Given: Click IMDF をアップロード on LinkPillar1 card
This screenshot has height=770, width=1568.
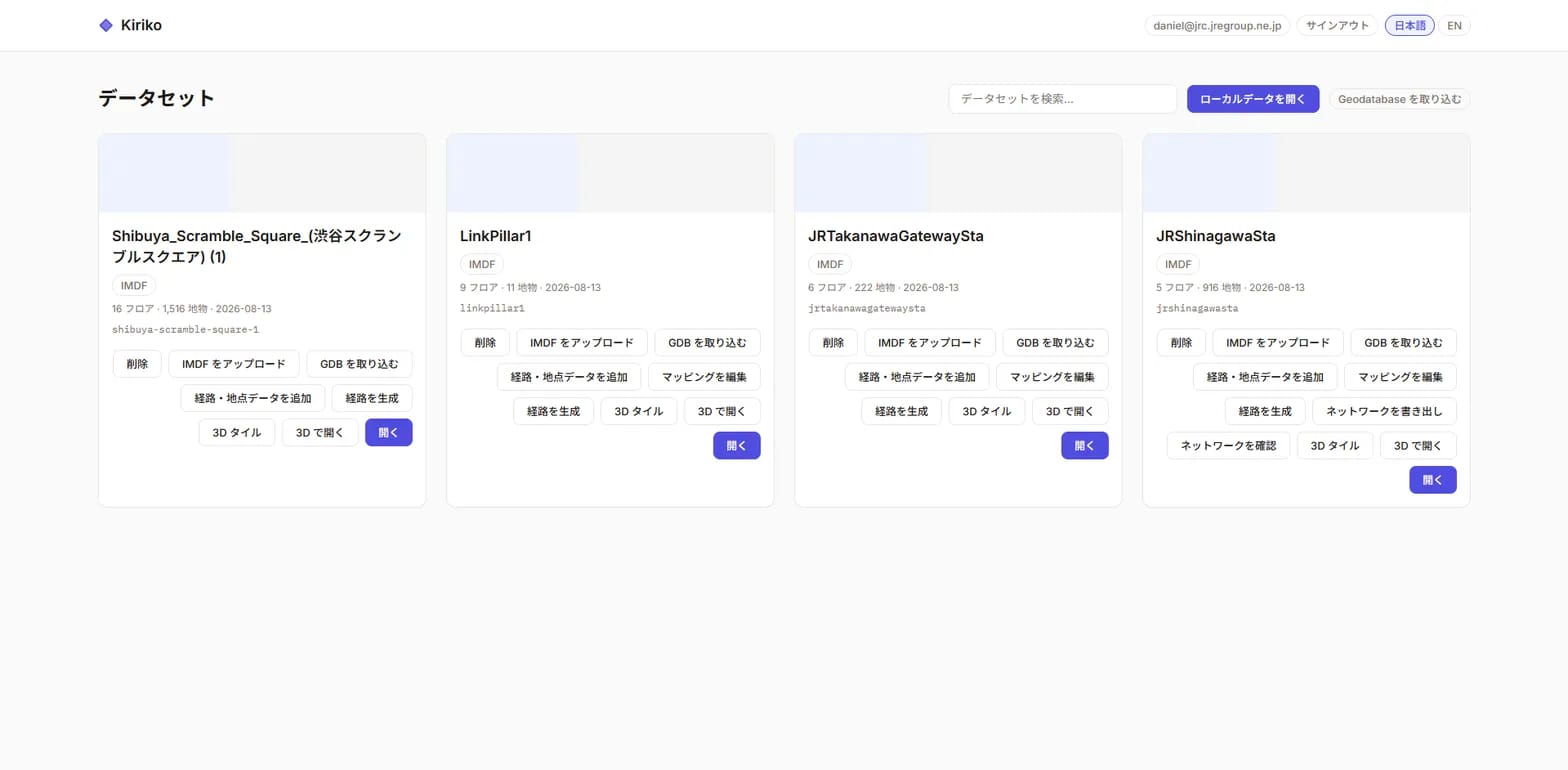Looking at the screenshot, I should coord(582,343).
